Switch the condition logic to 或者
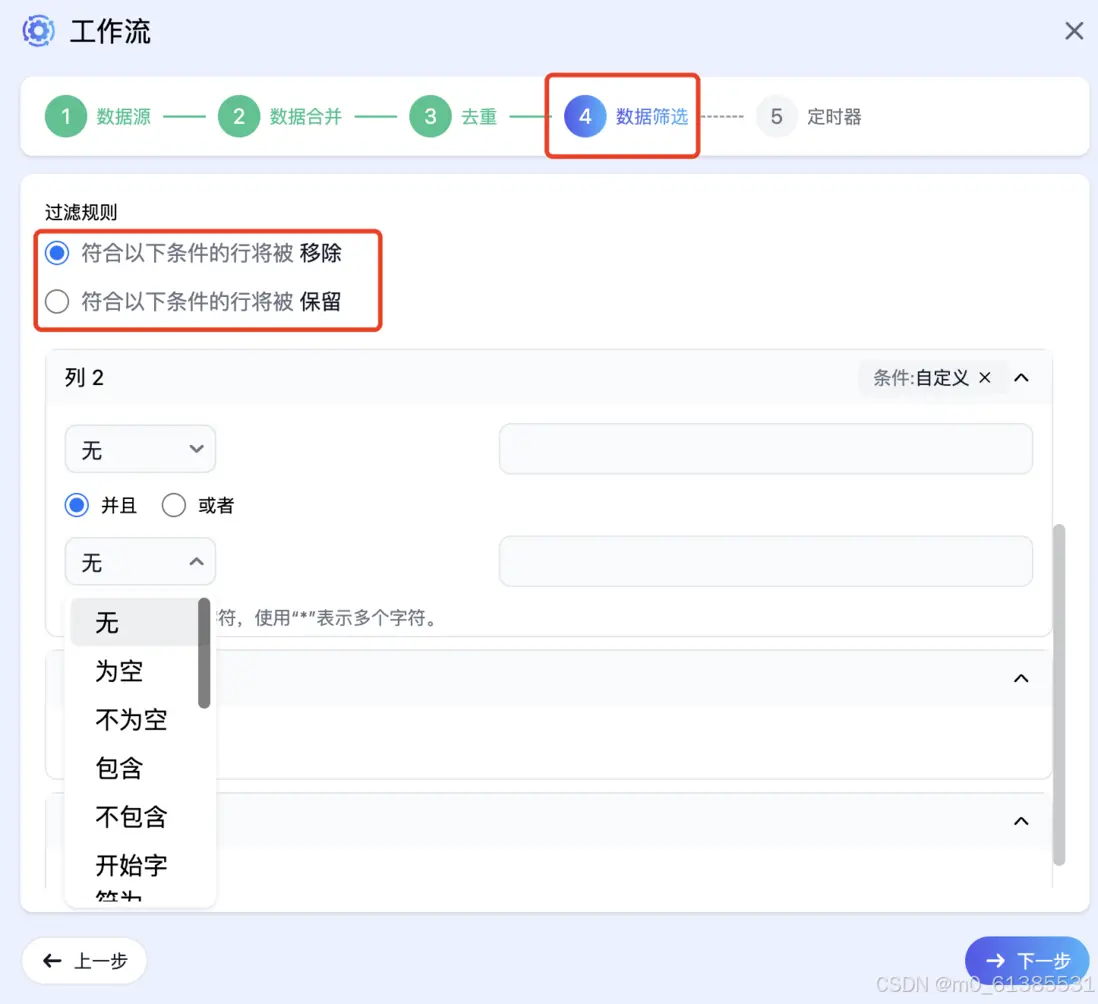 coord(174,505)
